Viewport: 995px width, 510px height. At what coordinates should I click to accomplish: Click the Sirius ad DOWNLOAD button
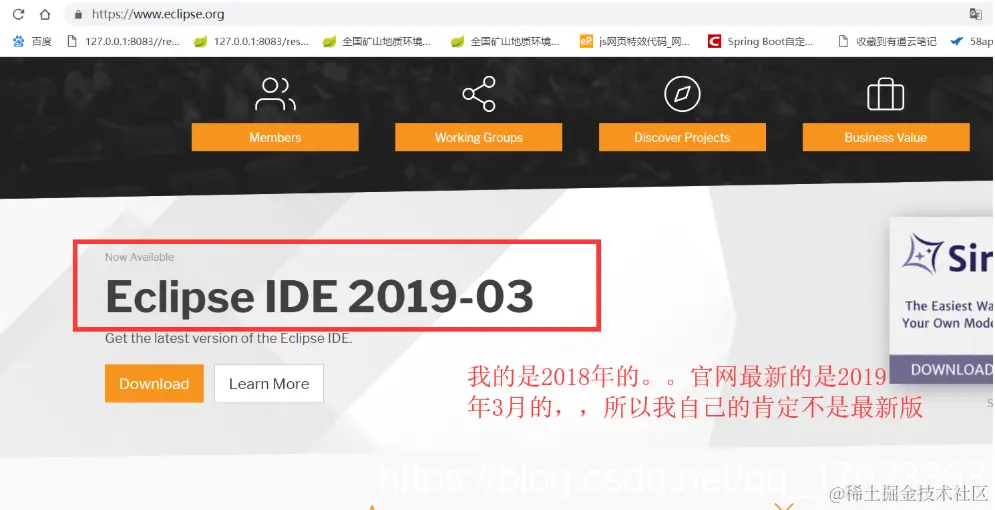pyautogui.click(x=942, y=369)
